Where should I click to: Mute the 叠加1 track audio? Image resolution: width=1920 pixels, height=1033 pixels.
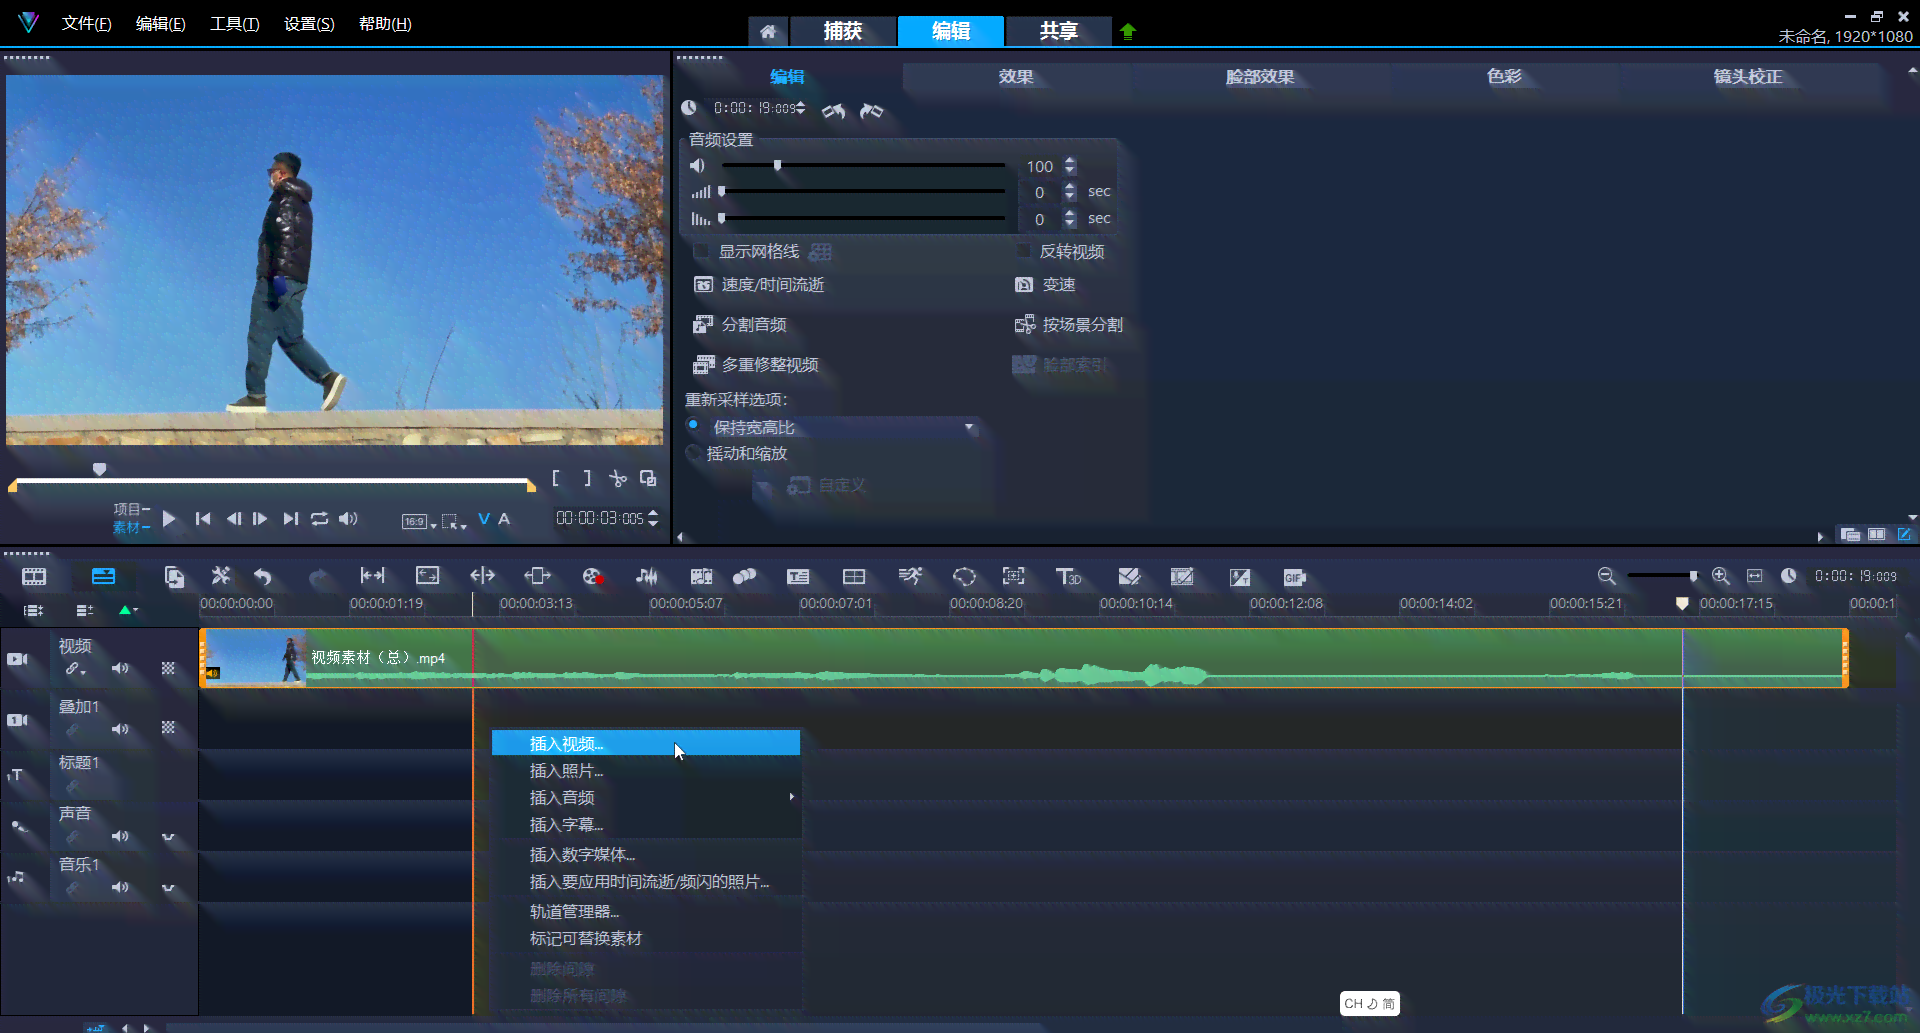point(120,729)
